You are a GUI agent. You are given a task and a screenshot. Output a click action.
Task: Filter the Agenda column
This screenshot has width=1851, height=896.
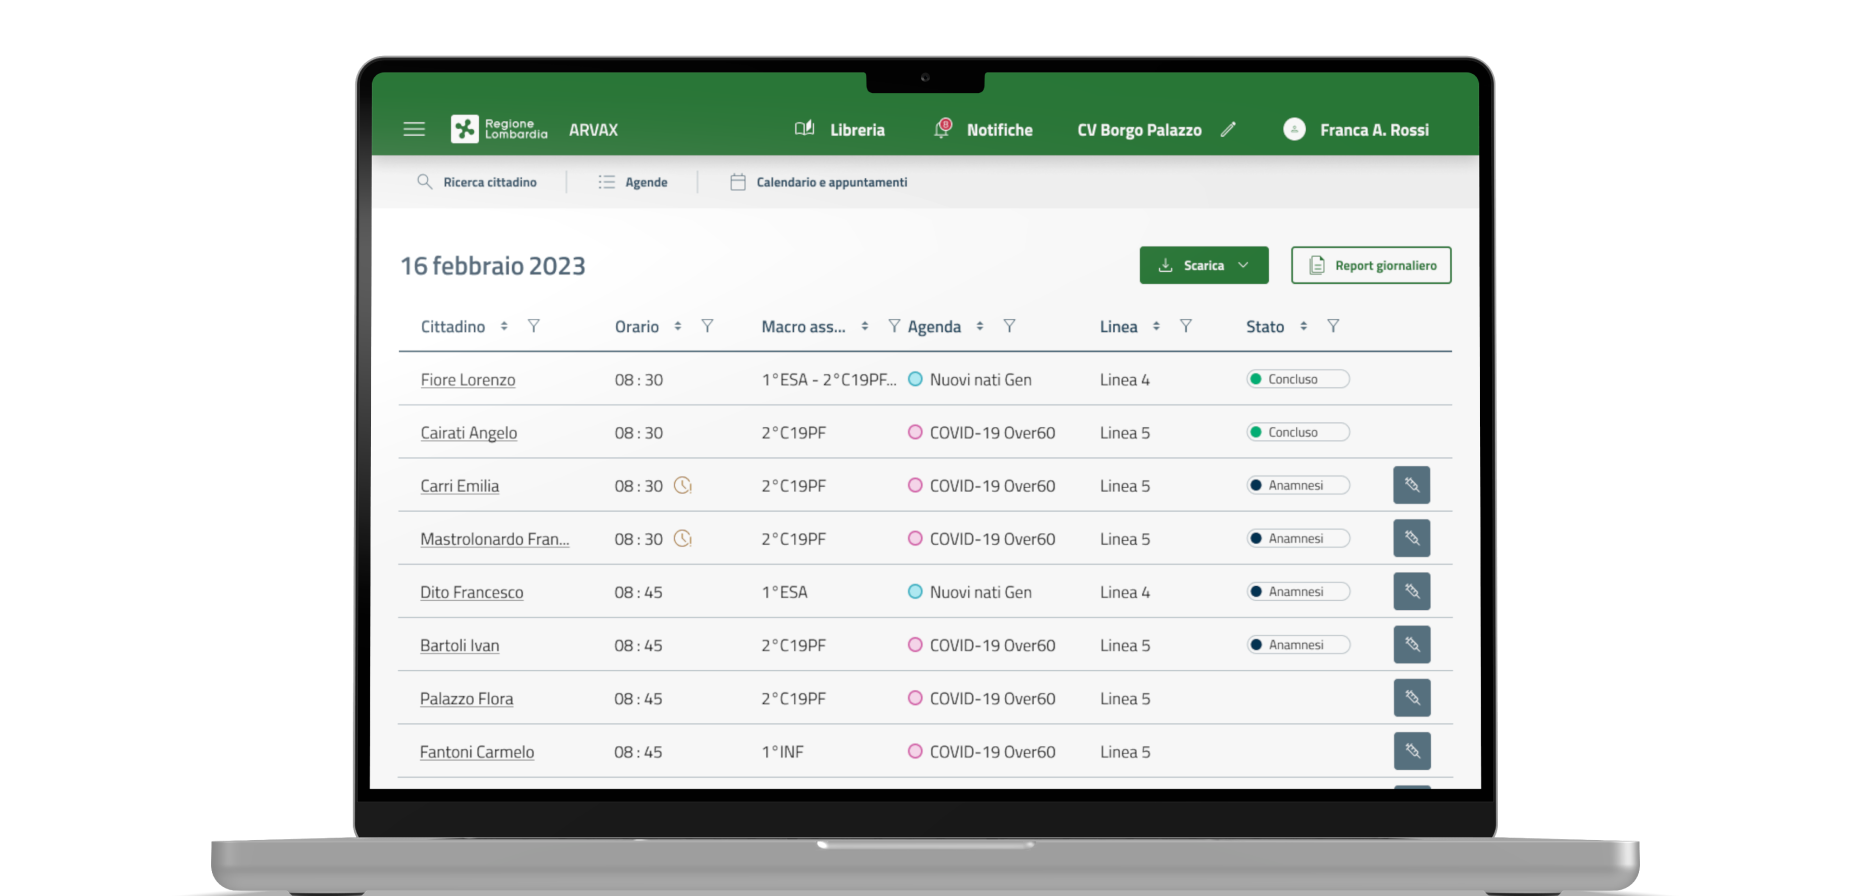point(1010,326)
